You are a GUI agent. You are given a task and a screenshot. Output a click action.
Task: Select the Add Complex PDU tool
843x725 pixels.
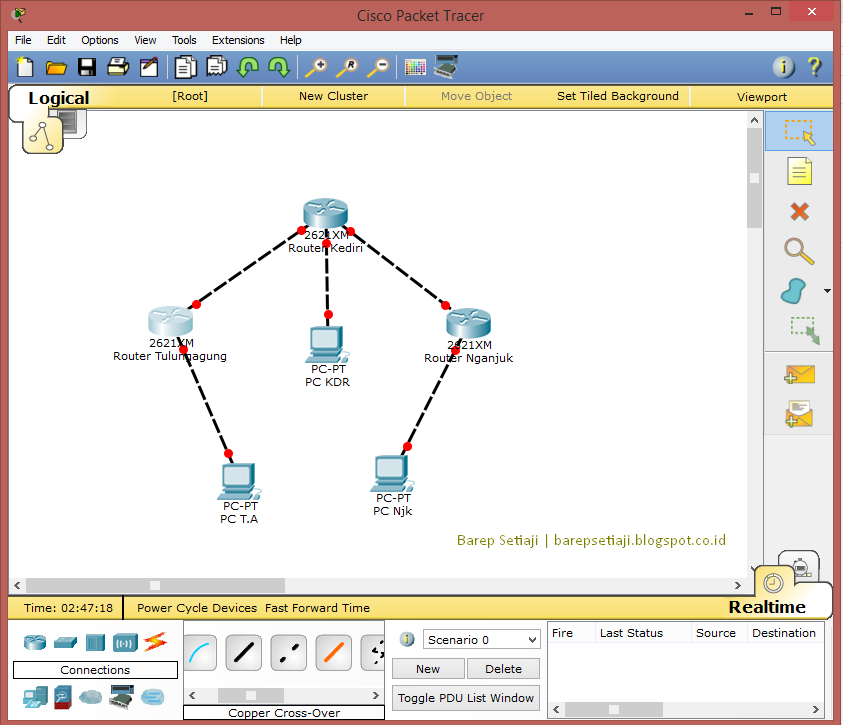(x=799, y=414)
